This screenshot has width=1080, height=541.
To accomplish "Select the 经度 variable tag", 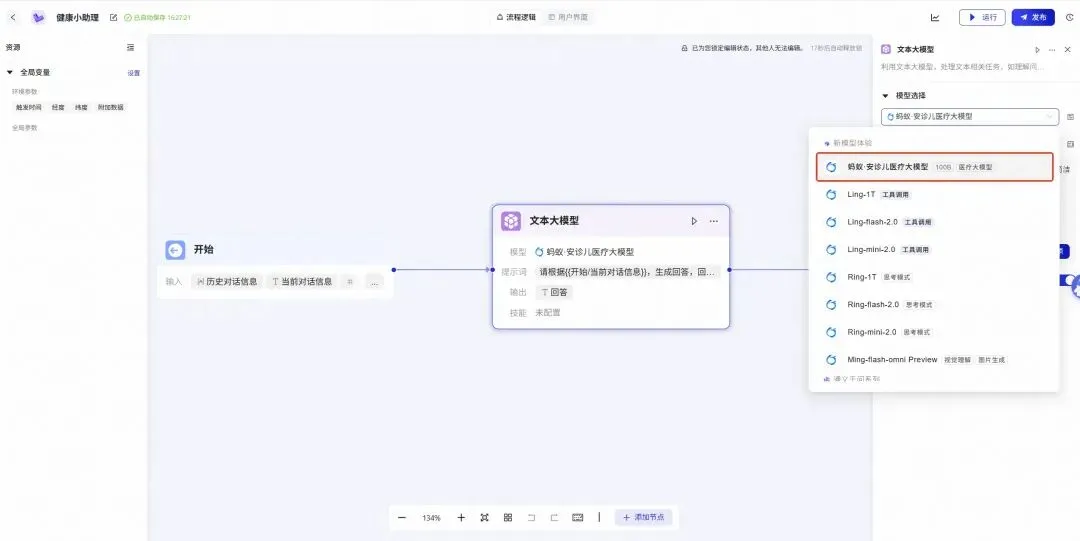I will [58, 108].
